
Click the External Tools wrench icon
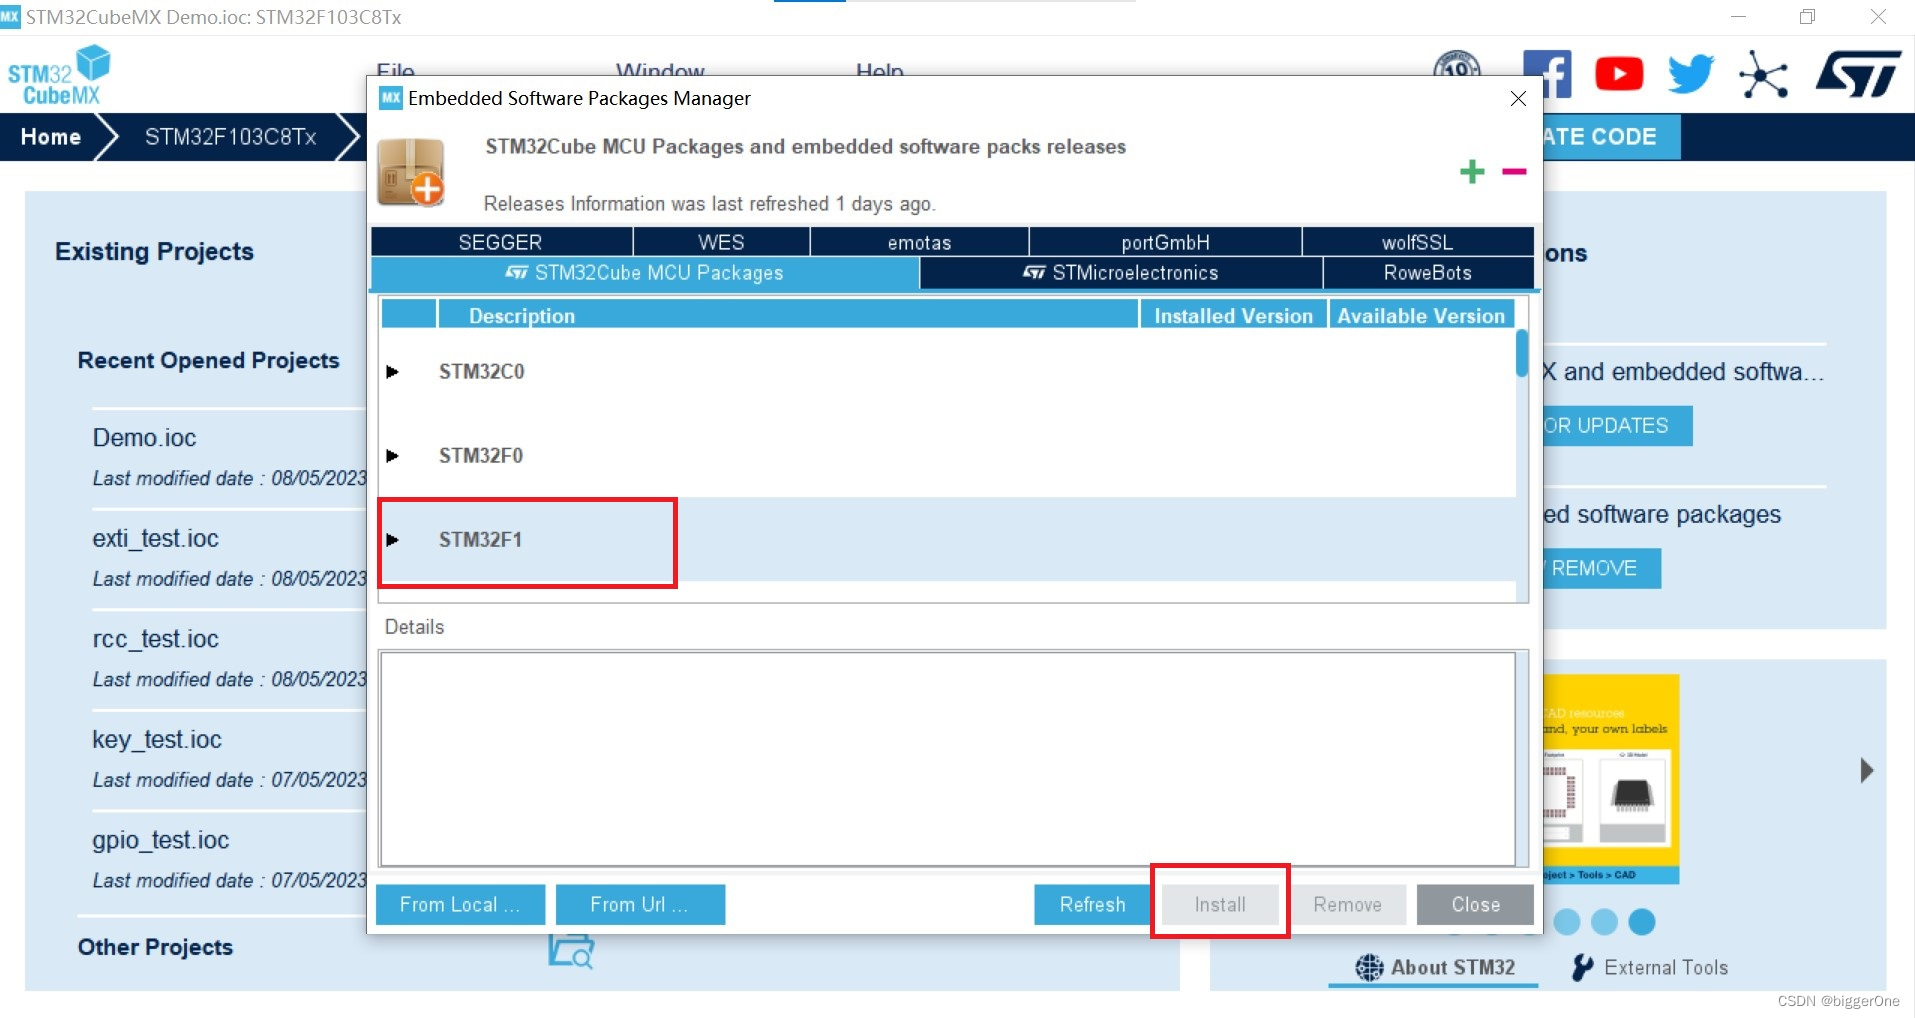tap(1582, 967)
